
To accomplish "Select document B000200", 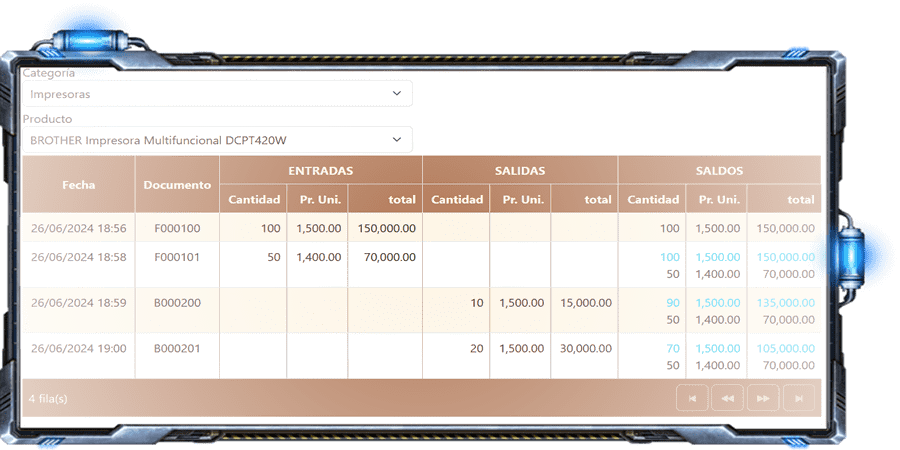I will tap(177, 302).
